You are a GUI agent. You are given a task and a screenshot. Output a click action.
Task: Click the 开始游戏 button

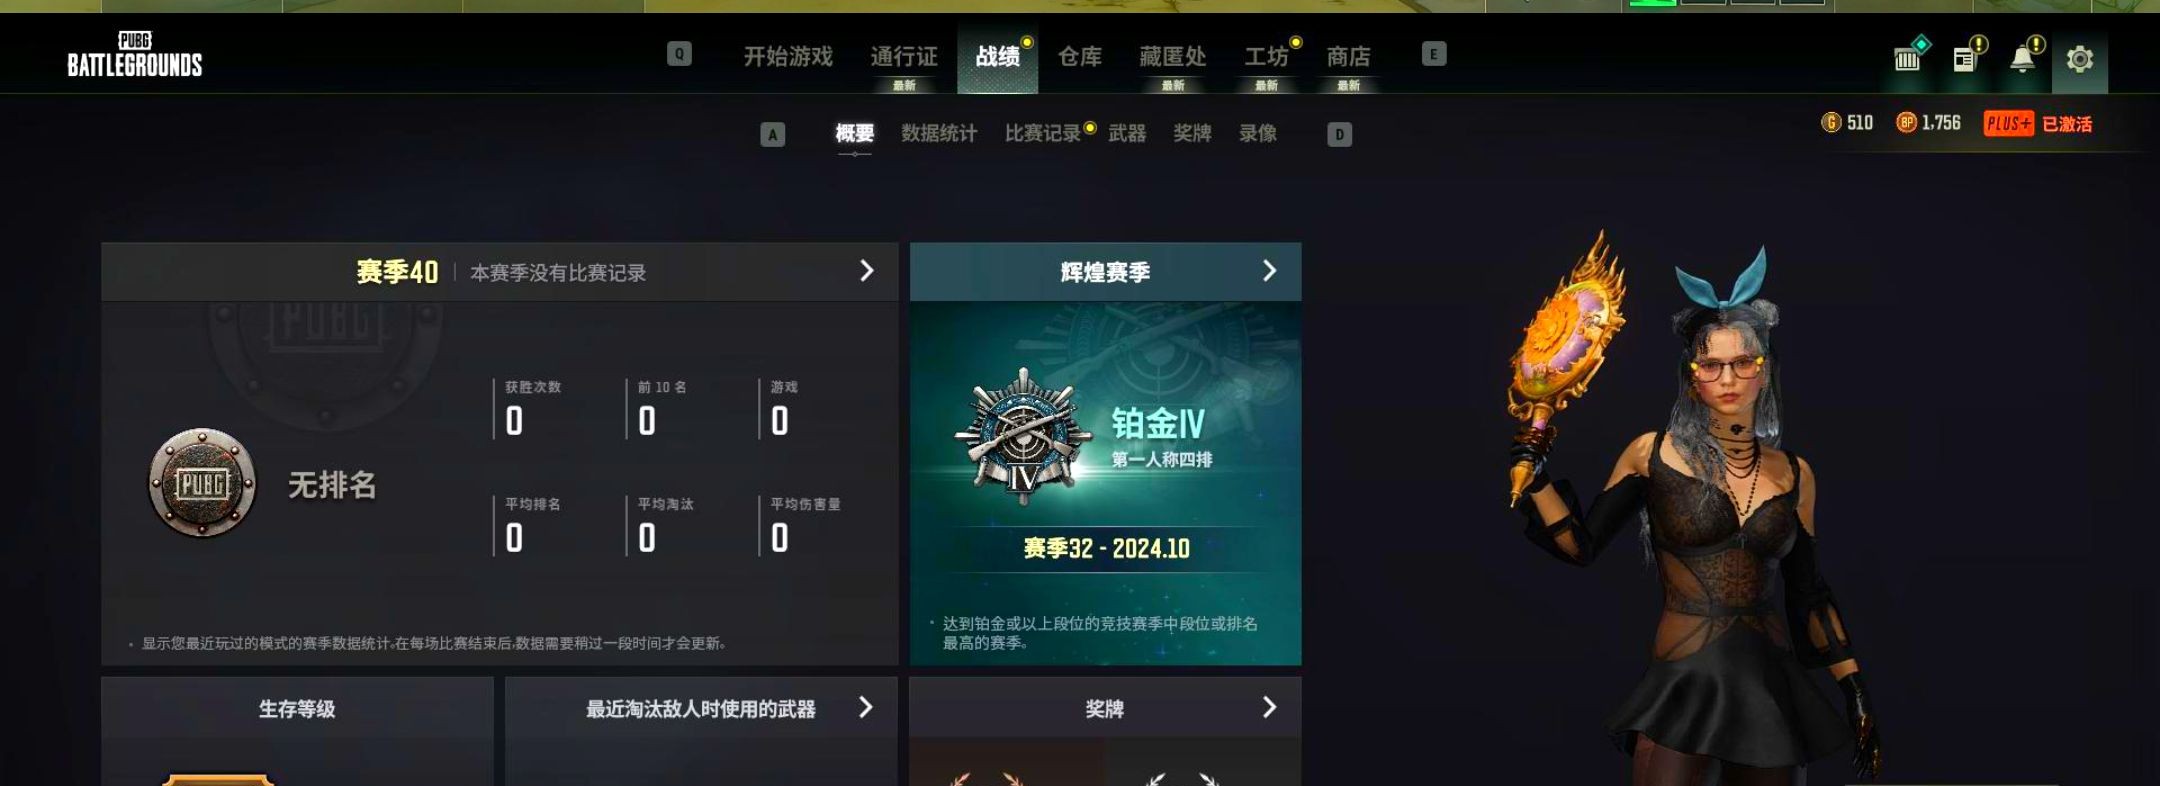coord(788,57)
